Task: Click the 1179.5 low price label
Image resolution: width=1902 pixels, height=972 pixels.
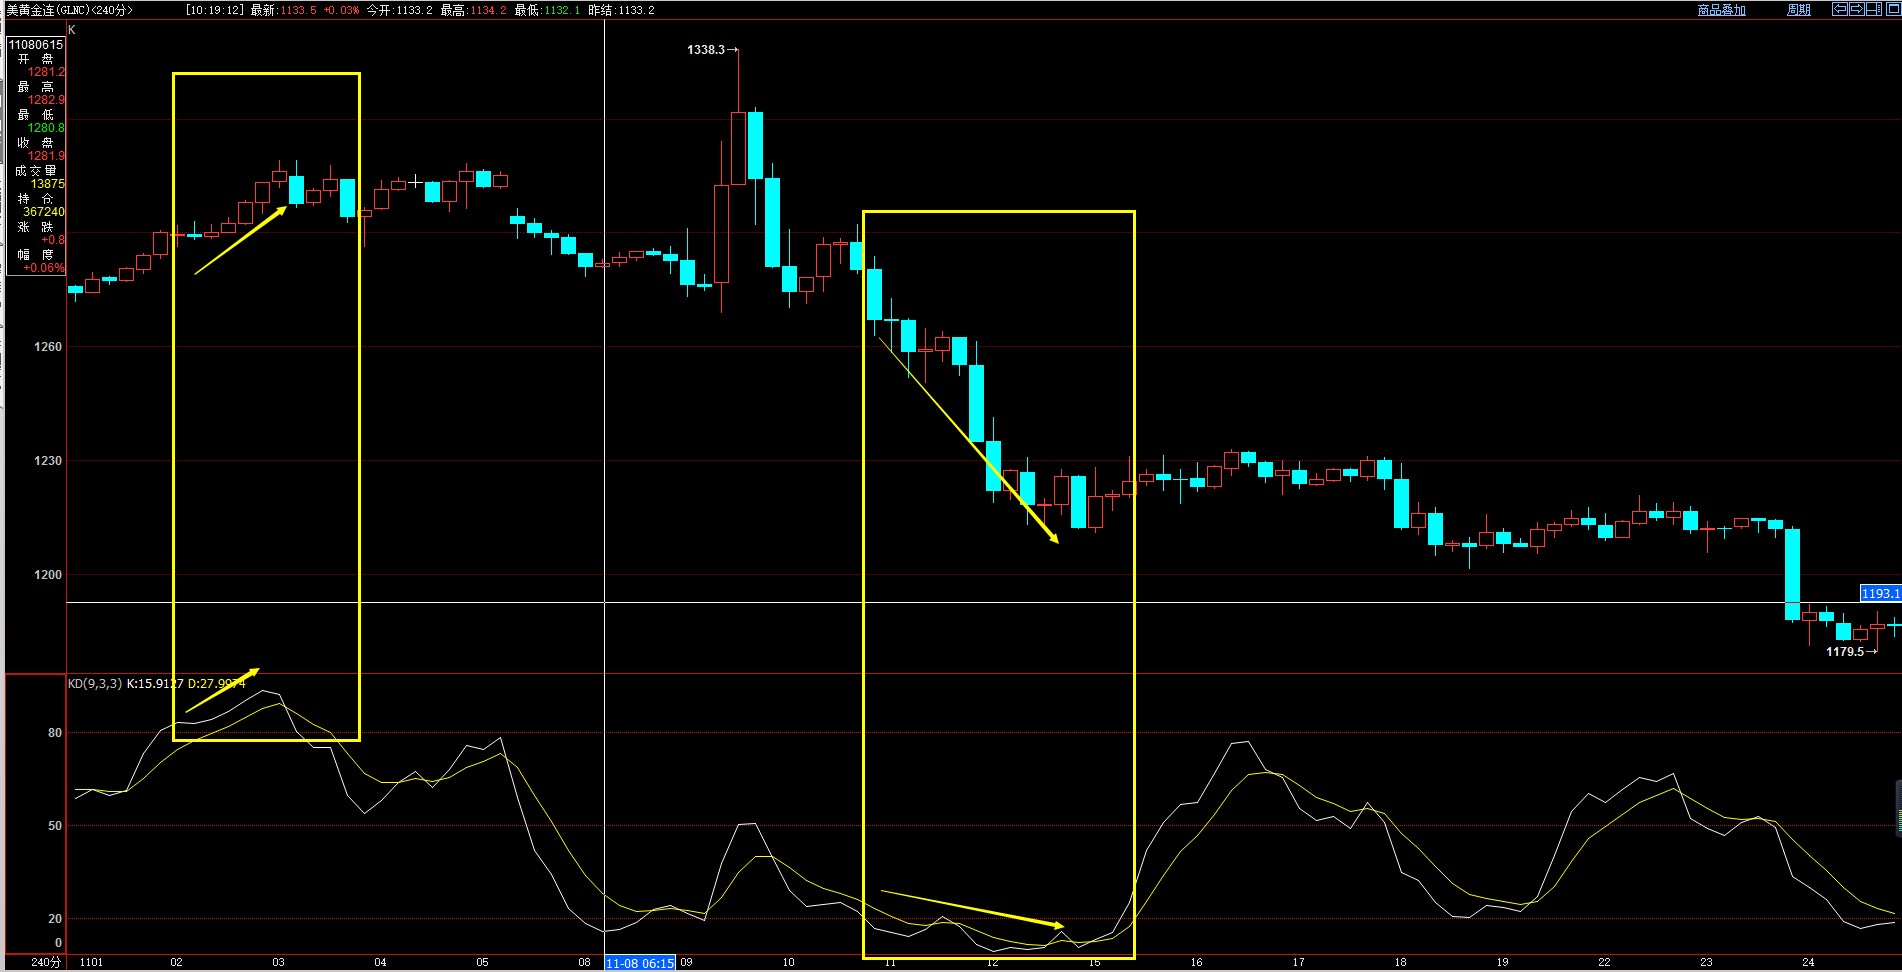Action: [x=1845, y=652]
